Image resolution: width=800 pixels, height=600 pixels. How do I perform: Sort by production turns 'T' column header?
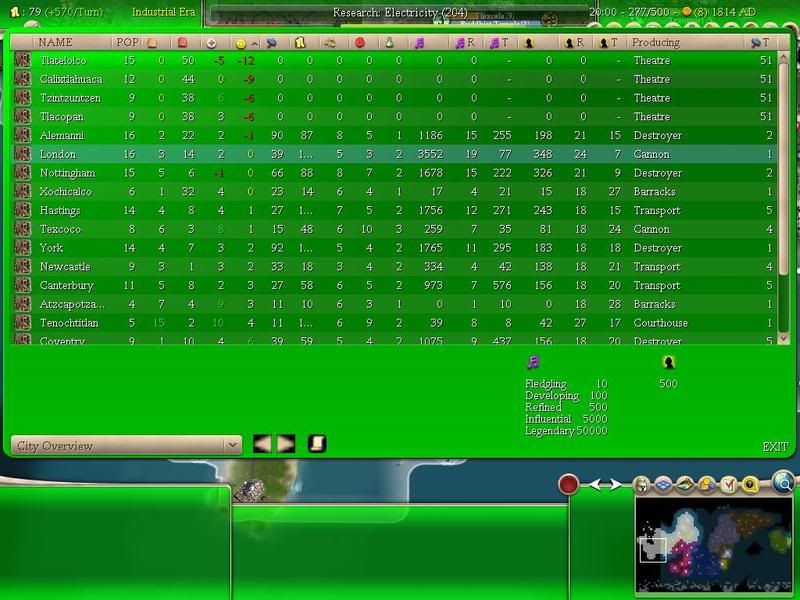[760, 43]
